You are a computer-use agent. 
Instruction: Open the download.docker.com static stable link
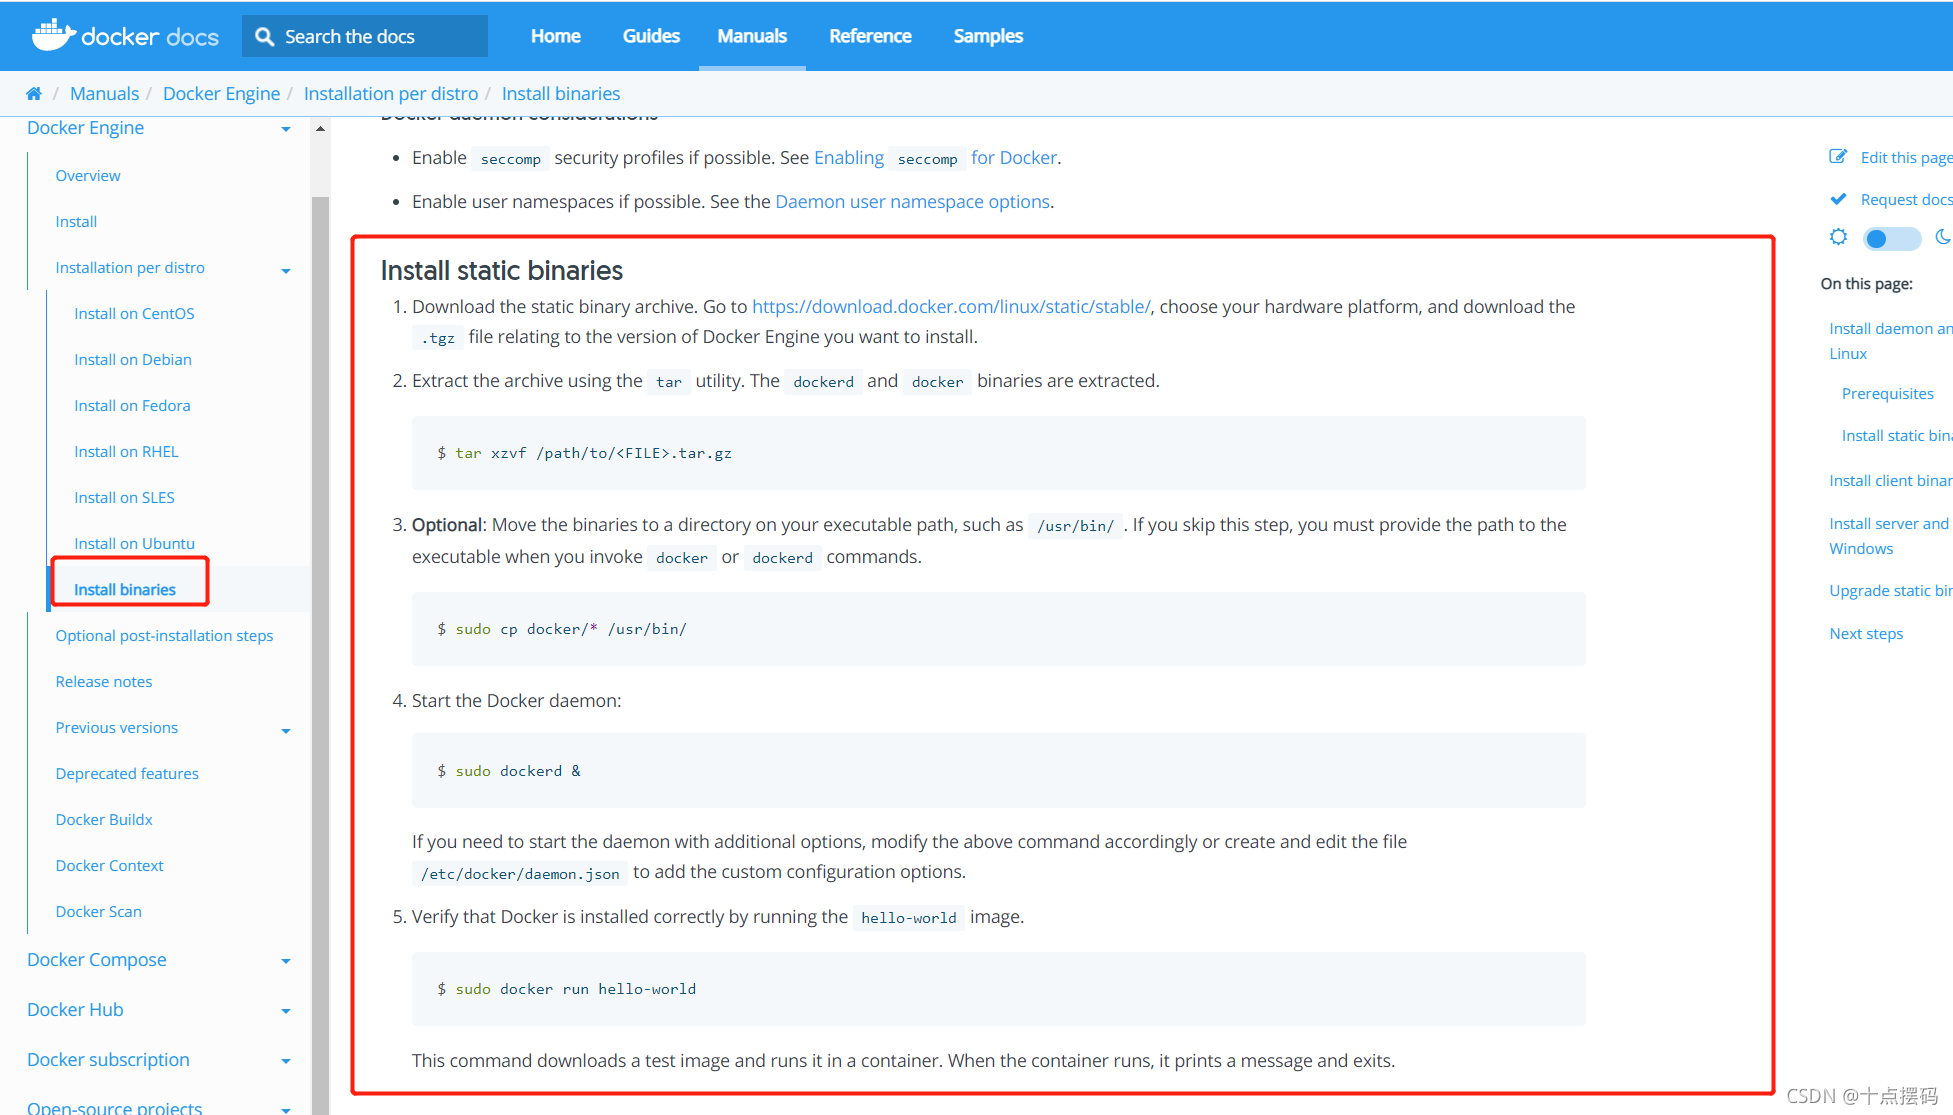[x=951, y=306]
